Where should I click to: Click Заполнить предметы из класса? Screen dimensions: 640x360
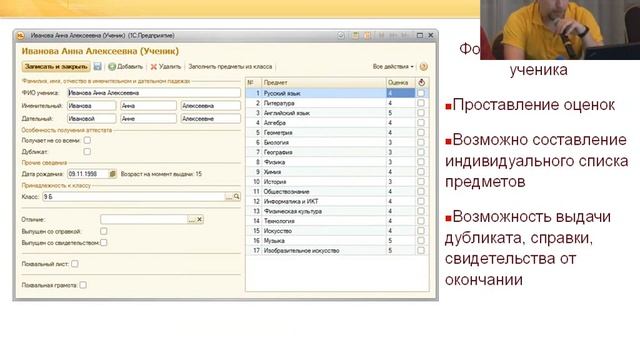click(230, 67)
